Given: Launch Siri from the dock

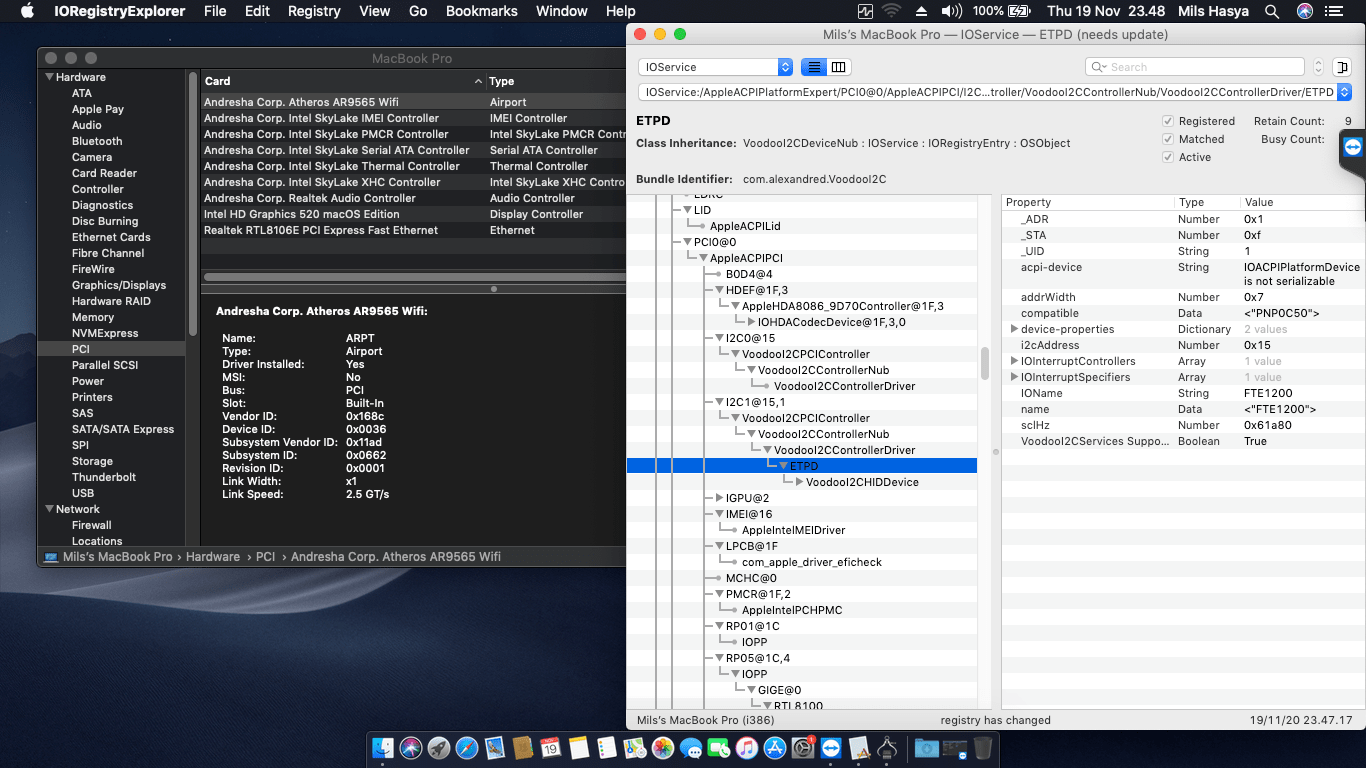Looking at the screenshot, I should 411,747.
